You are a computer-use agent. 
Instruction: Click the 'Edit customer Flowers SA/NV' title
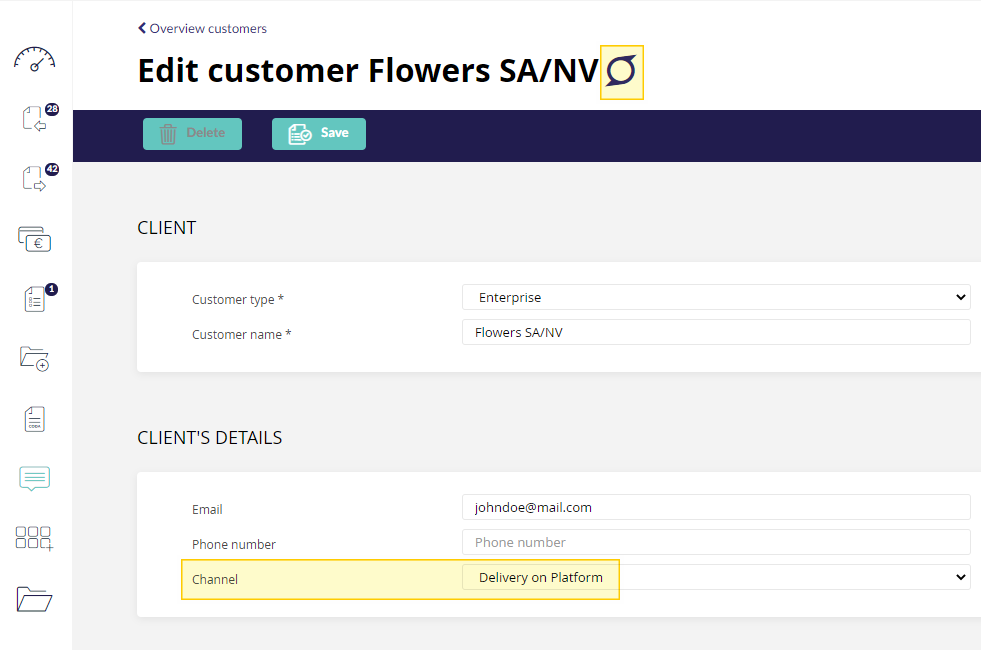(x=368, y=71)
